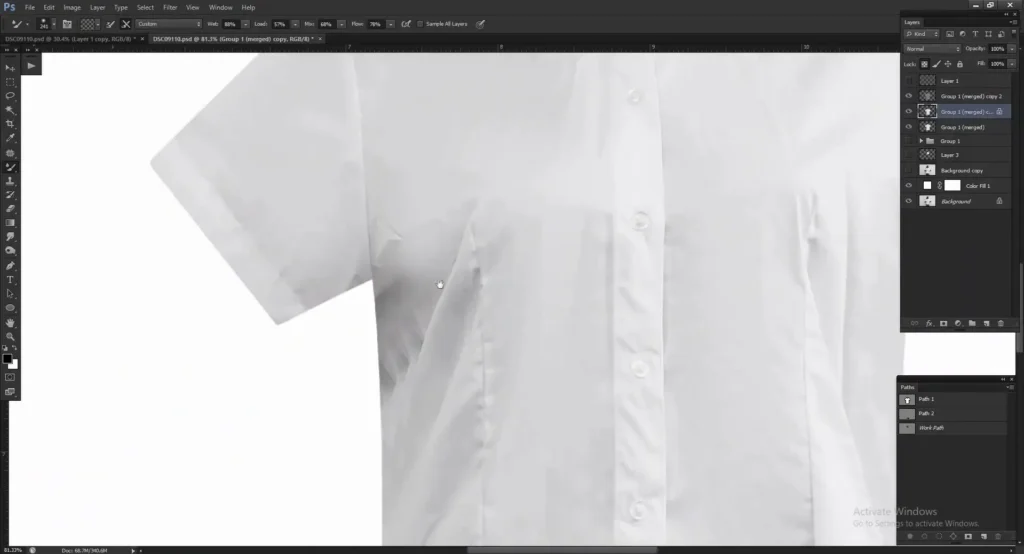Viewport: 1024px width, 554px height.
Task: Expand the Group 1 folder
Action: pyautogui.click(x=921, y=141)
